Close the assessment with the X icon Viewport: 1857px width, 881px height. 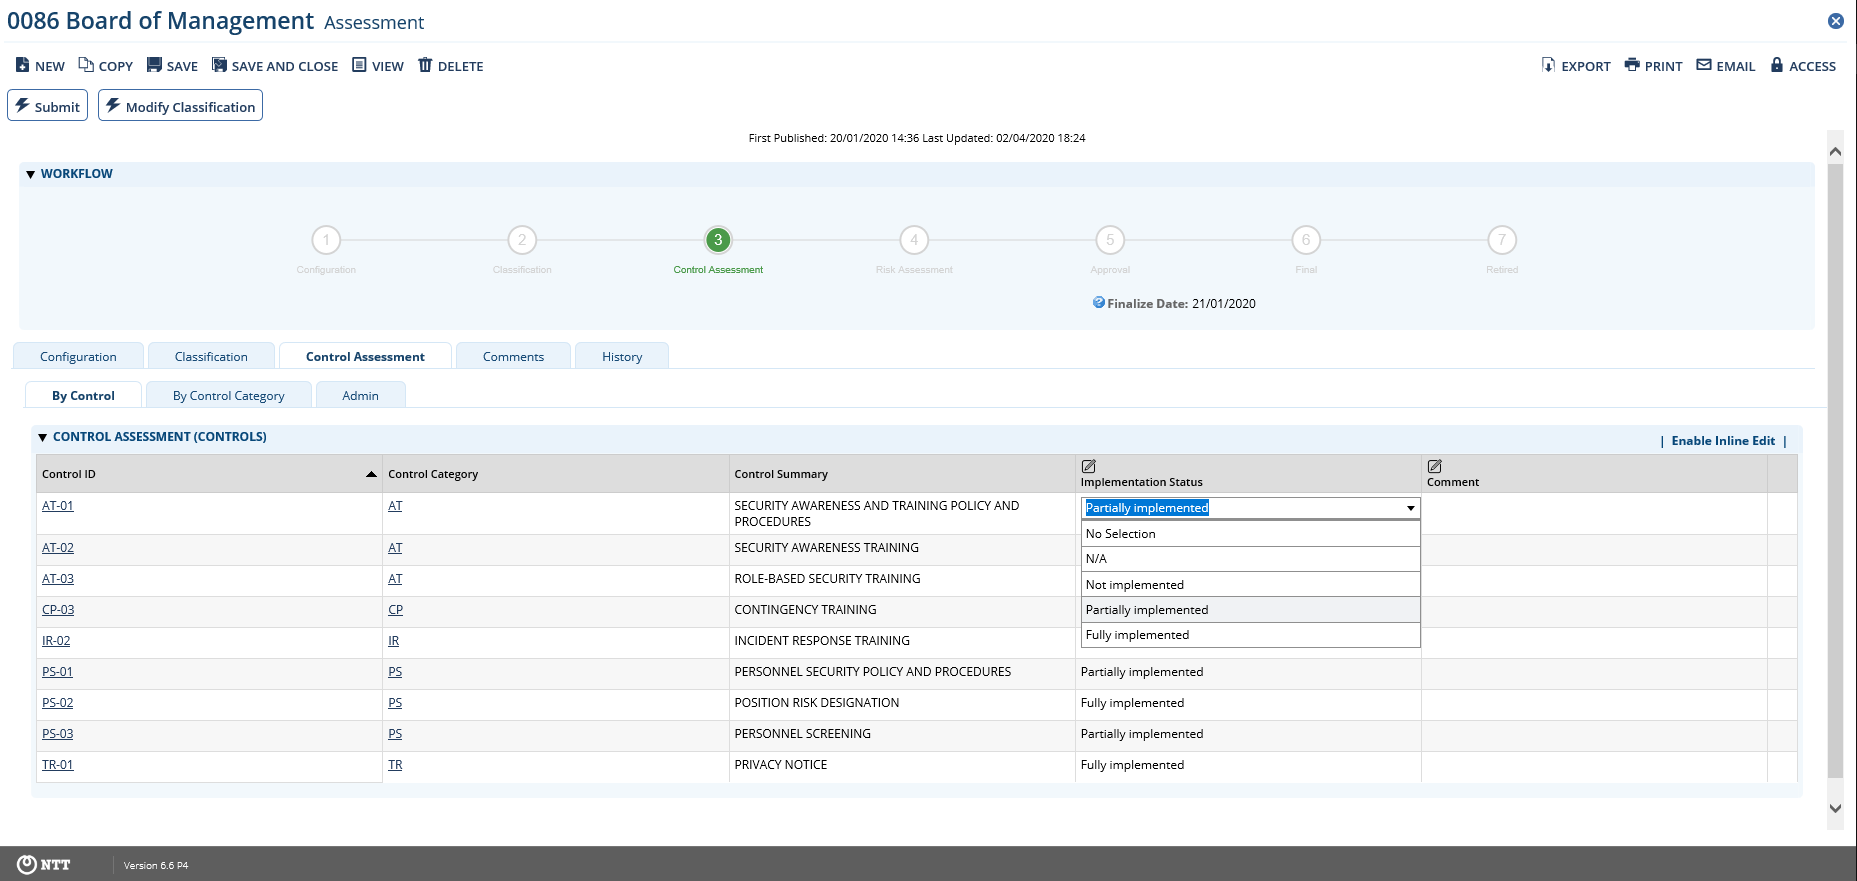point(1836,21)
